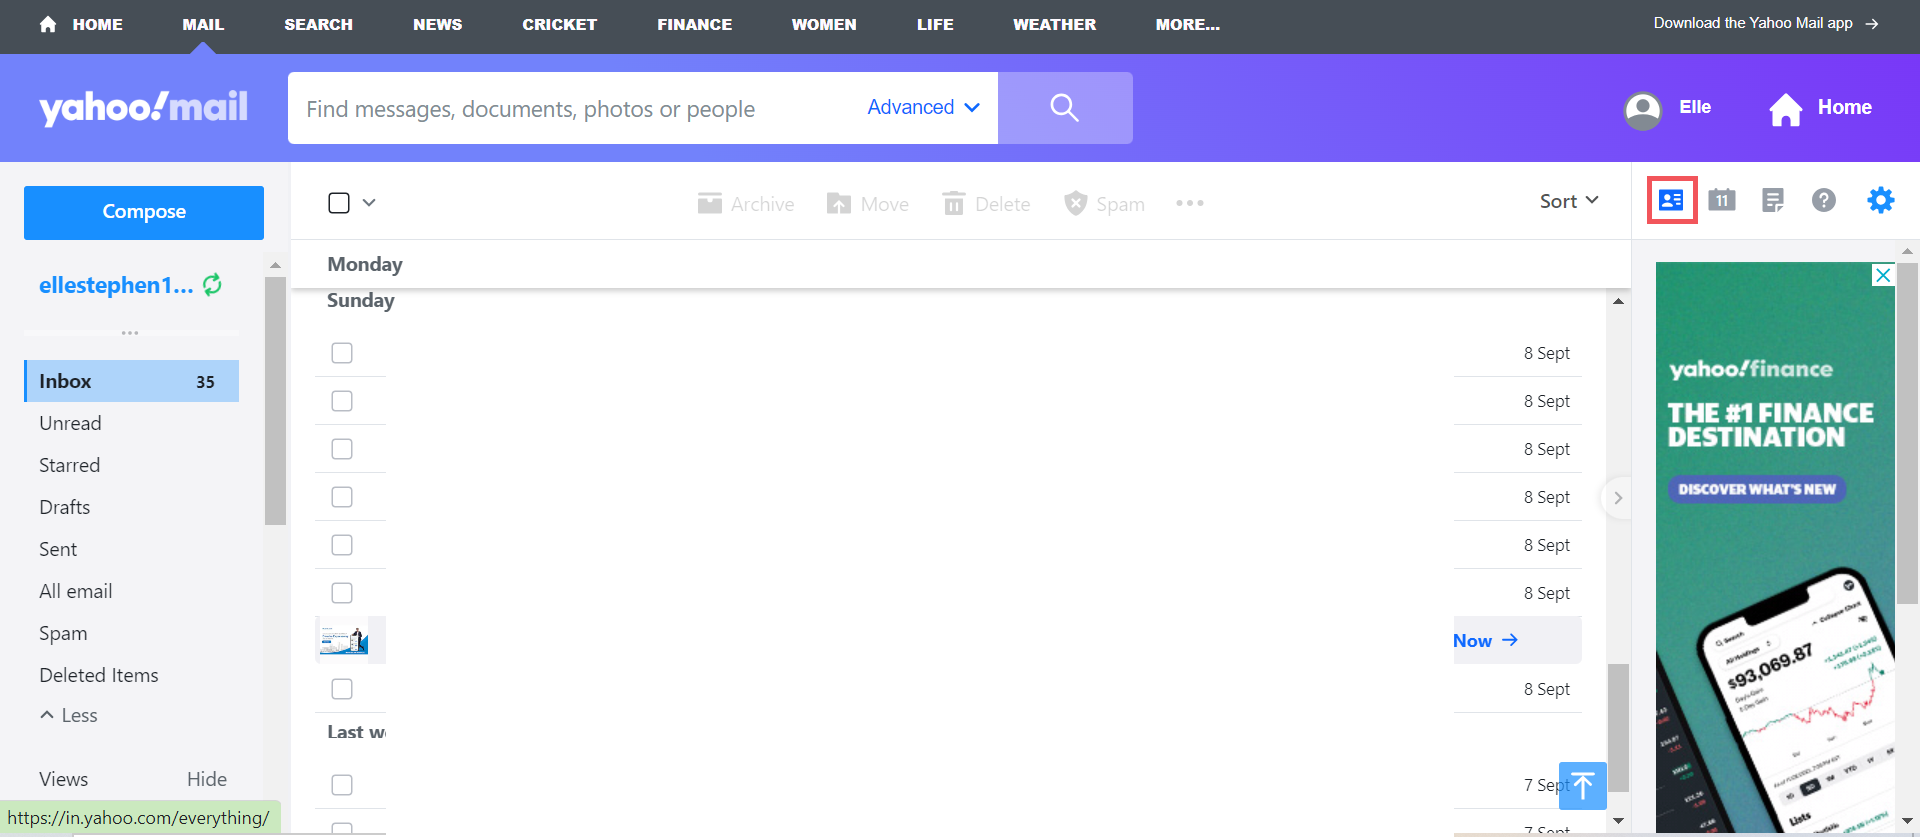Open the SEARCH tab in top nav

point(318,24)
